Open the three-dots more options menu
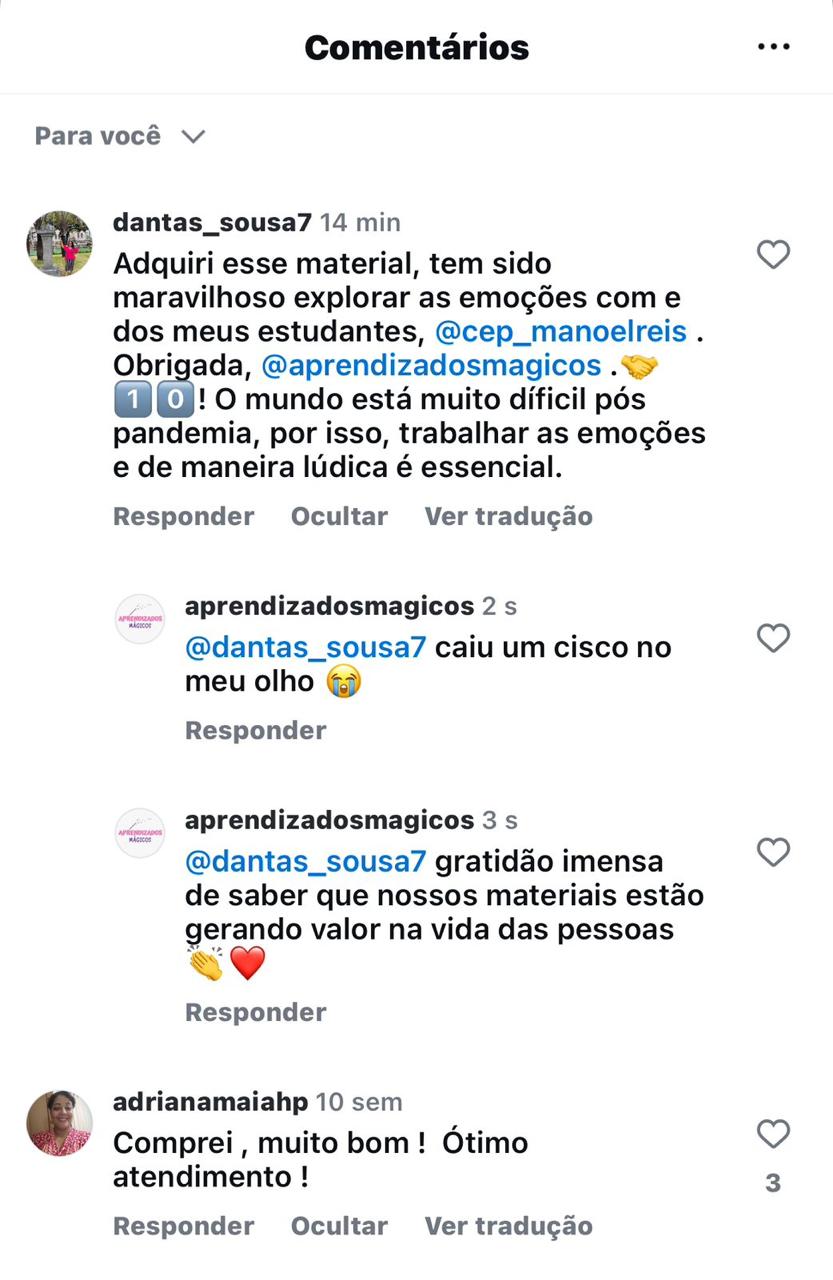This screenshot has height=1280, width=833. point(774,47)
